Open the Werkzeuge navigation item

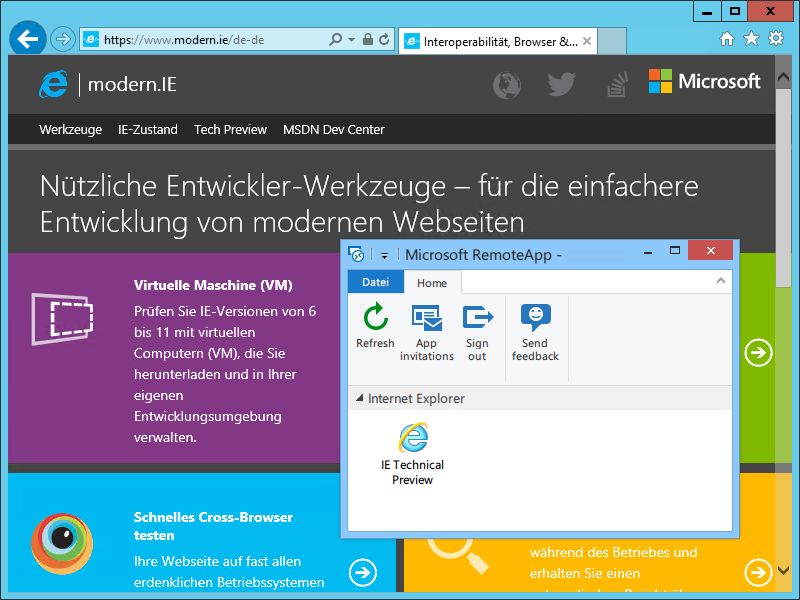tap(70, 130)
